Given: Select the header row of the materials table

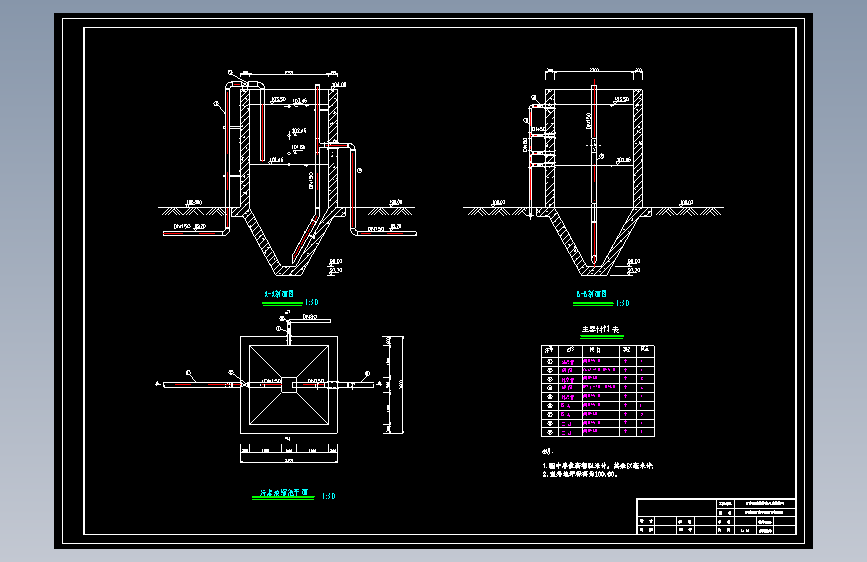Looking at the screenshot, I should [598, 350].
